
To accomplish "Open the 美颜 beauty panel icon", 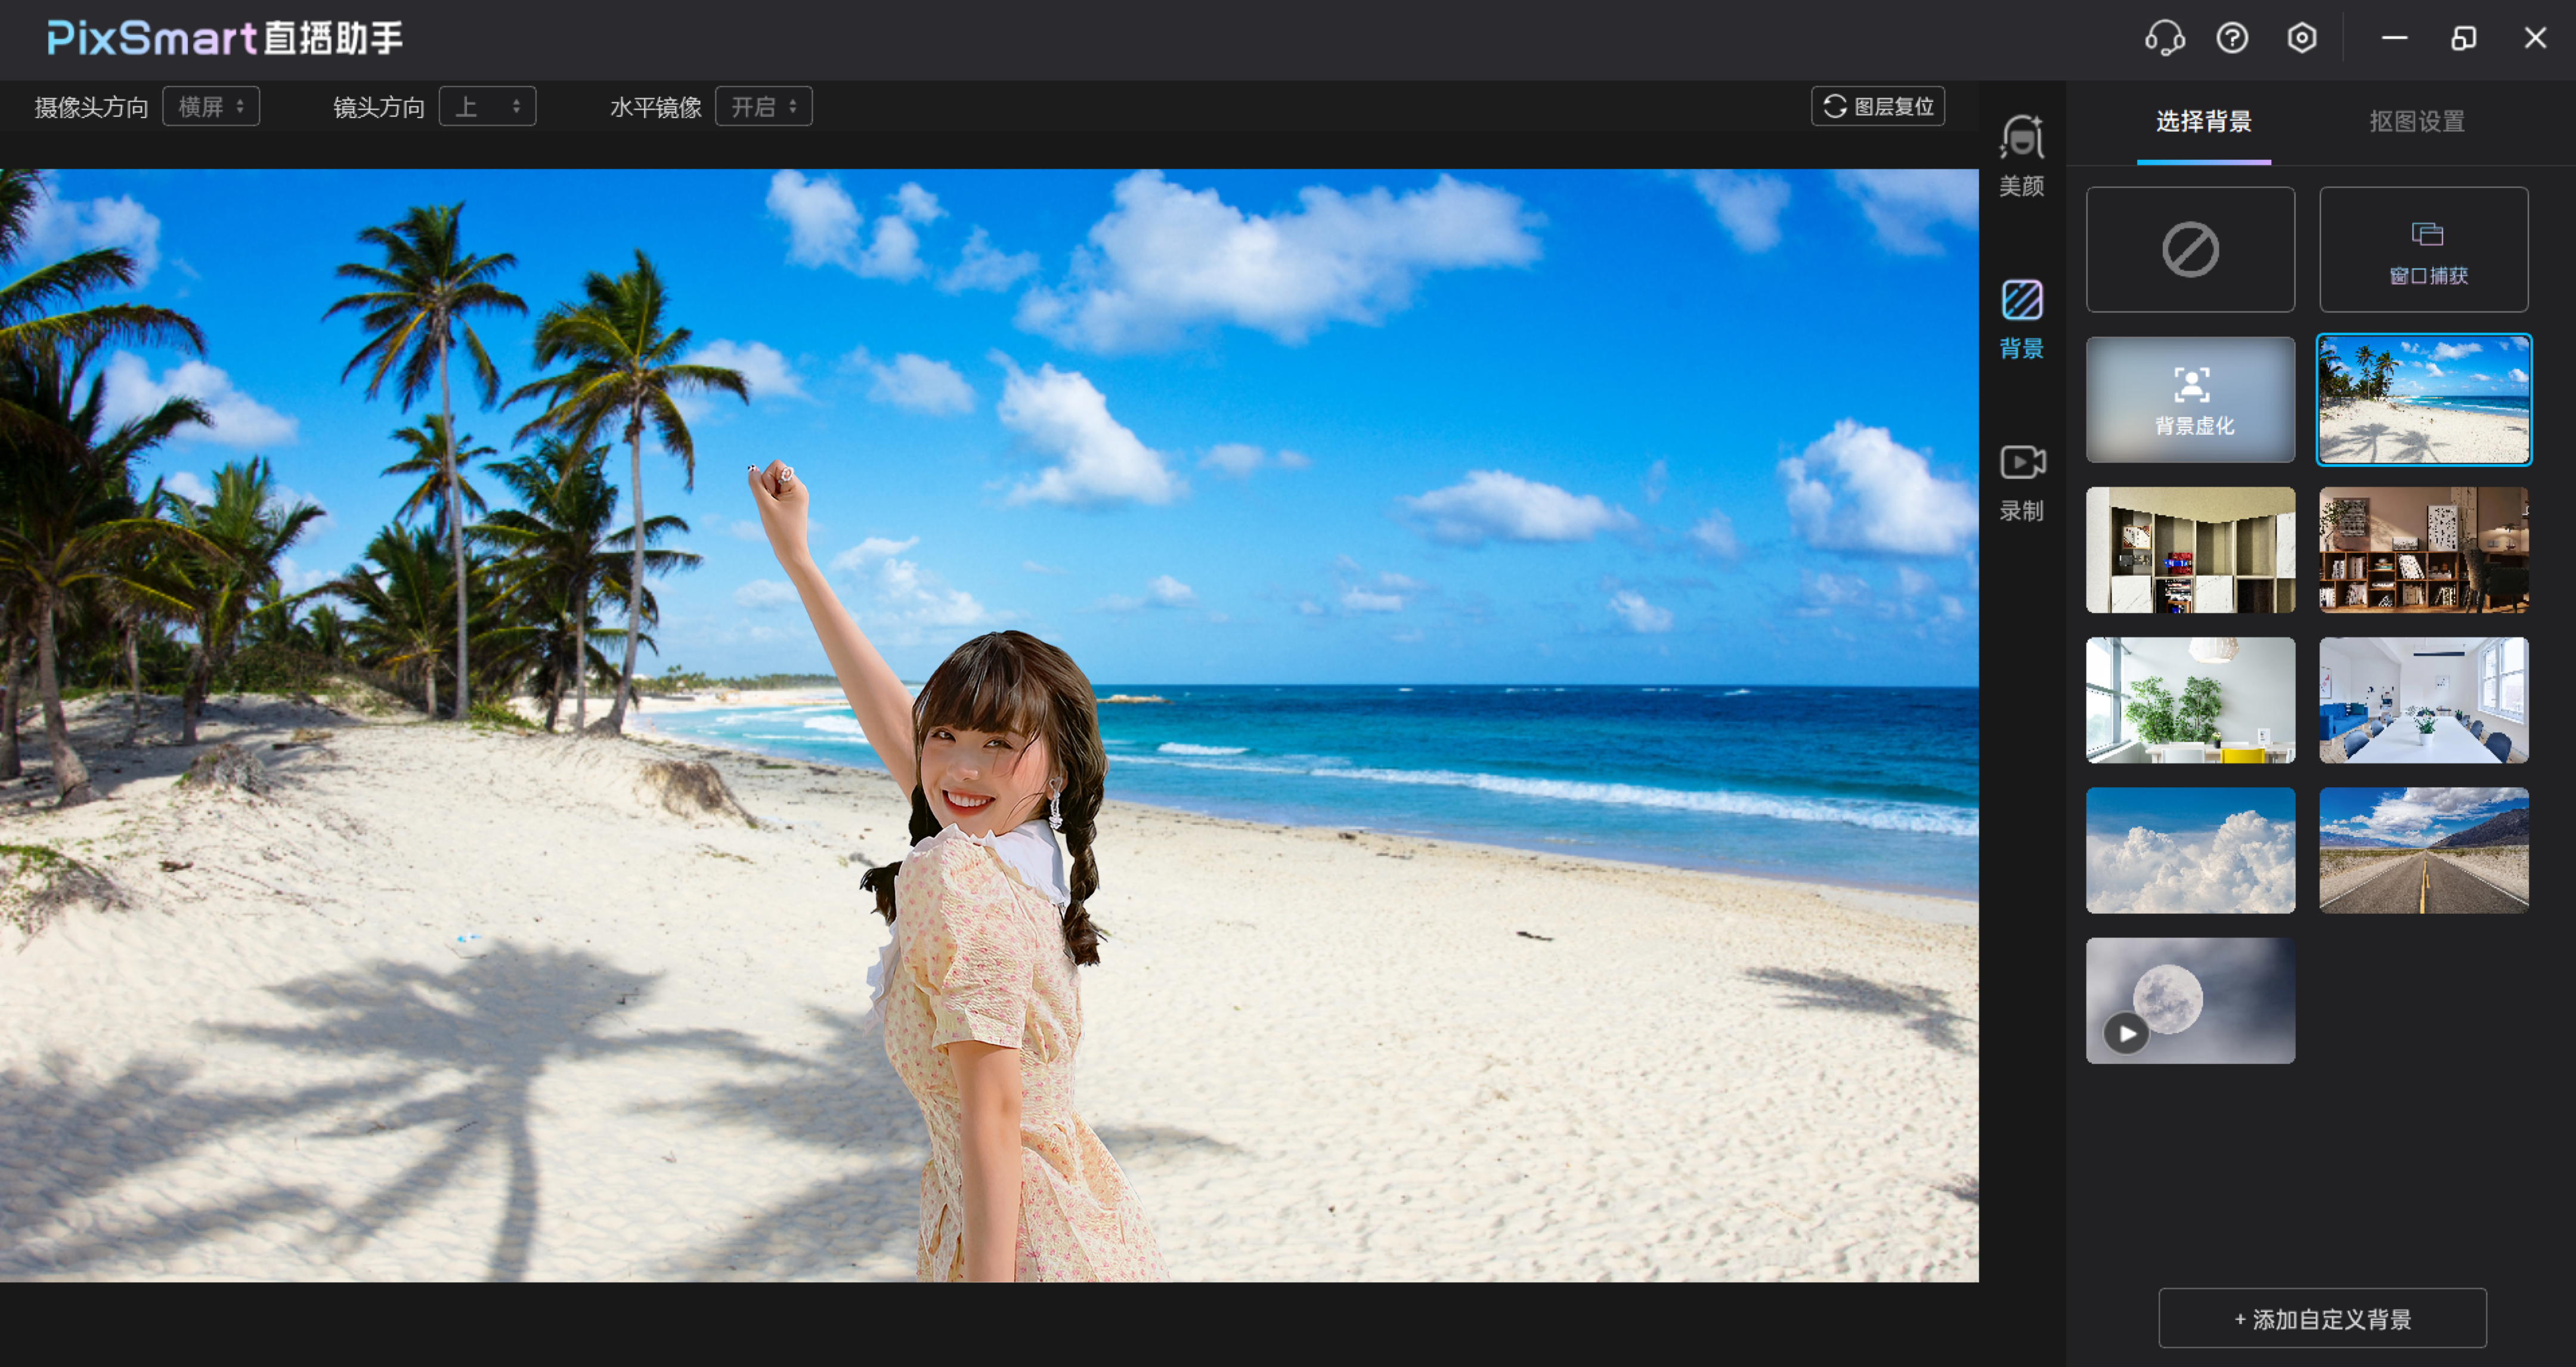I will 2021,155.
